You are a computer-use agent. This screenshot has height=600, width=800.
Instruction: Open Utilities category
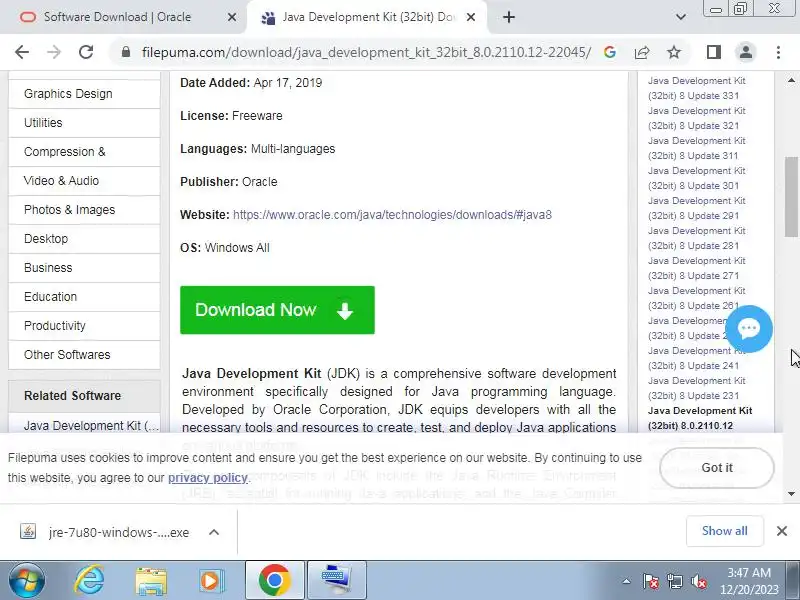84,123
